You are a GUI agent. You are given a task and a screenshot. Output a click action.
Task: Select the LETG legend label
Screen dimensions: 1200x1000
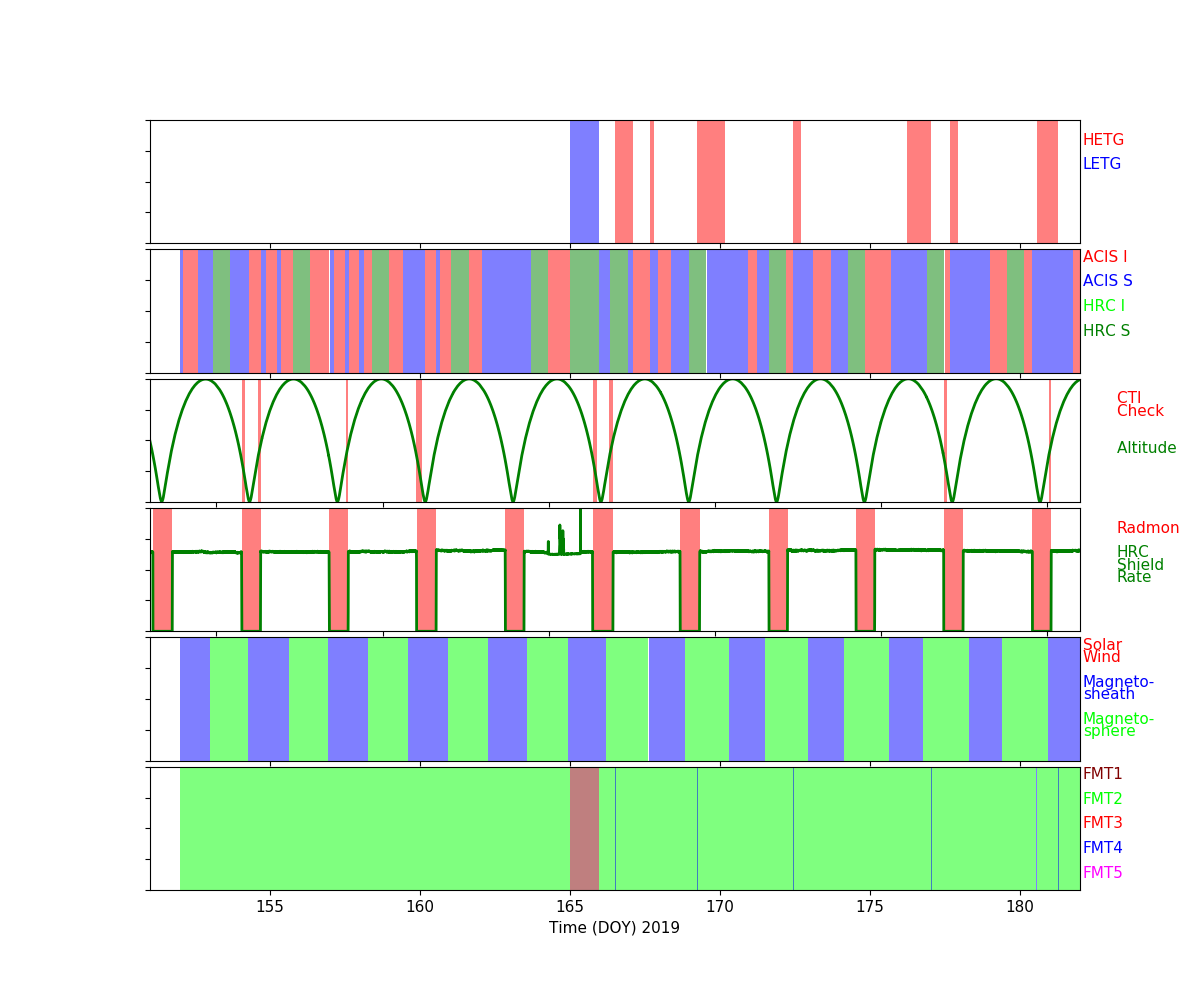tap(1102, 164)
